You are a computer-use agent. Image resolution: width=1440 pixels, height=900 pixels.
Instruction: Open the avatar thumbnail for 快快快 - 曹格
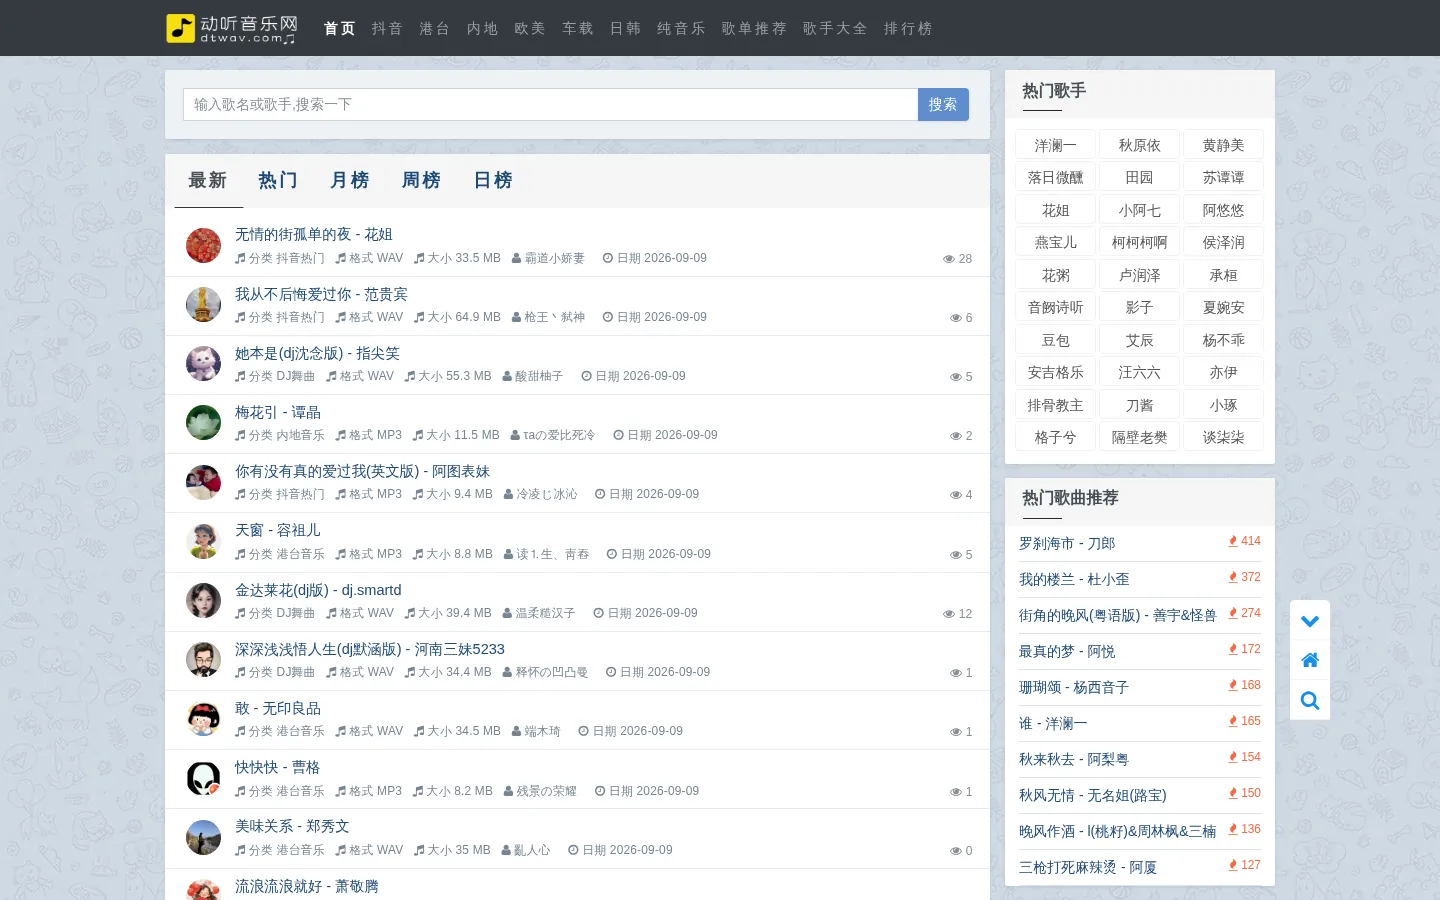[x=203, y=778]
